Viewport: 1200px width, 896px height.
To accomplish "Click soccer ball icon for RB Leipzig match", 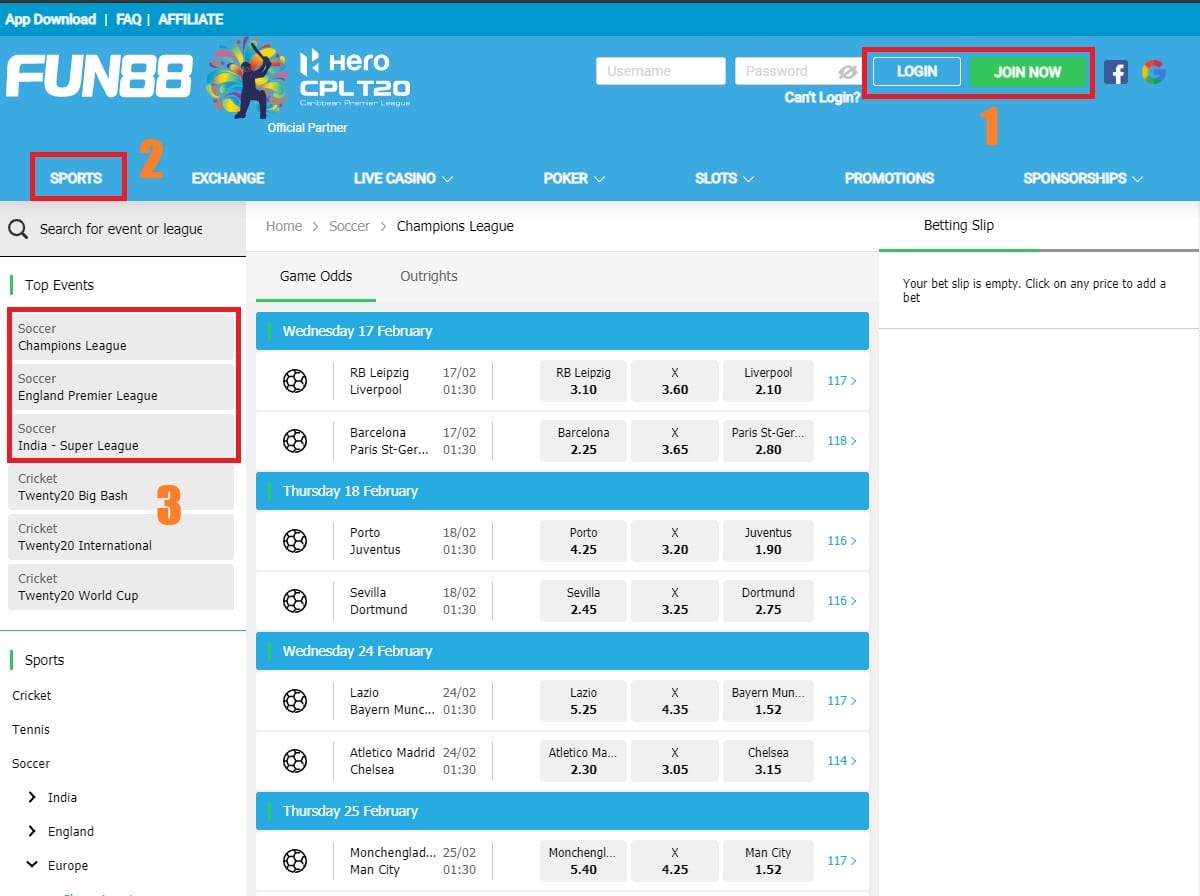I will point(295,381).
